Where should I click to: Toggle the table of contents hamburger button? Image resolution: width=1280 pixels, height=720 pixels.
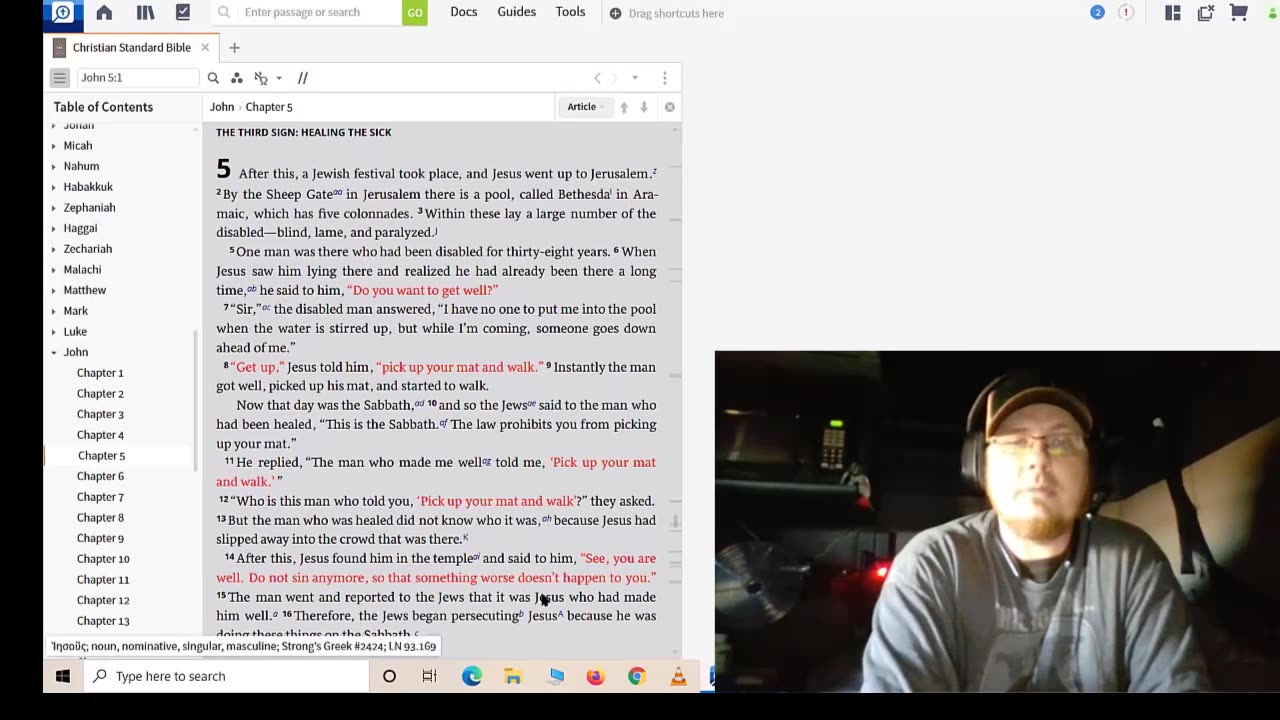60,78
